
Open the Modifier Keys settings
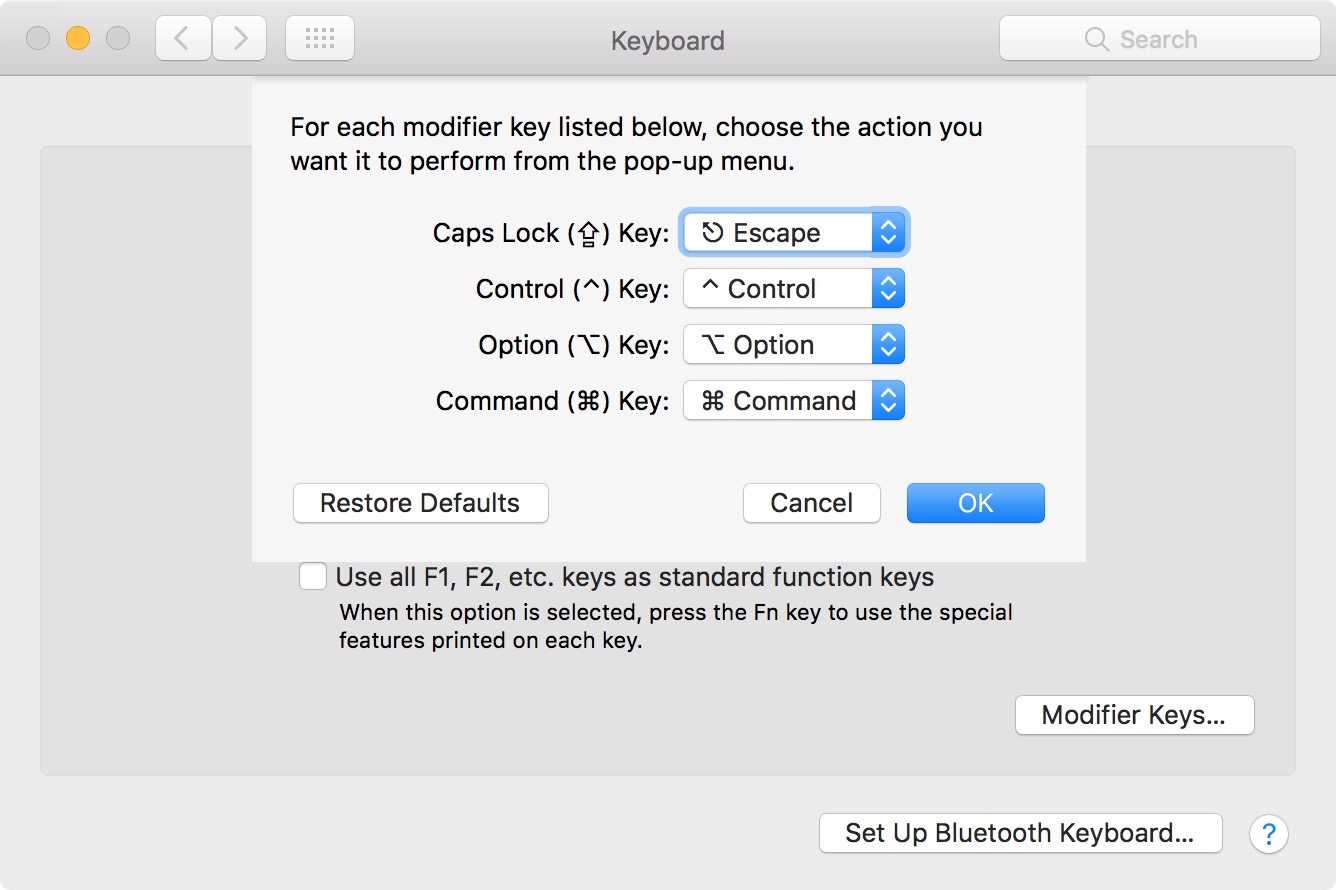[1134, 715]
